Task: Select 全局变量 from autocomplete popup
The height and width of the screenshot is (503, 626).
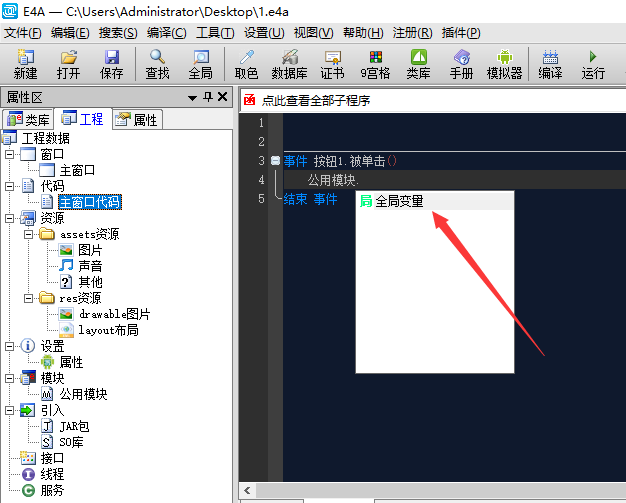Action: (x=399, y=201)
